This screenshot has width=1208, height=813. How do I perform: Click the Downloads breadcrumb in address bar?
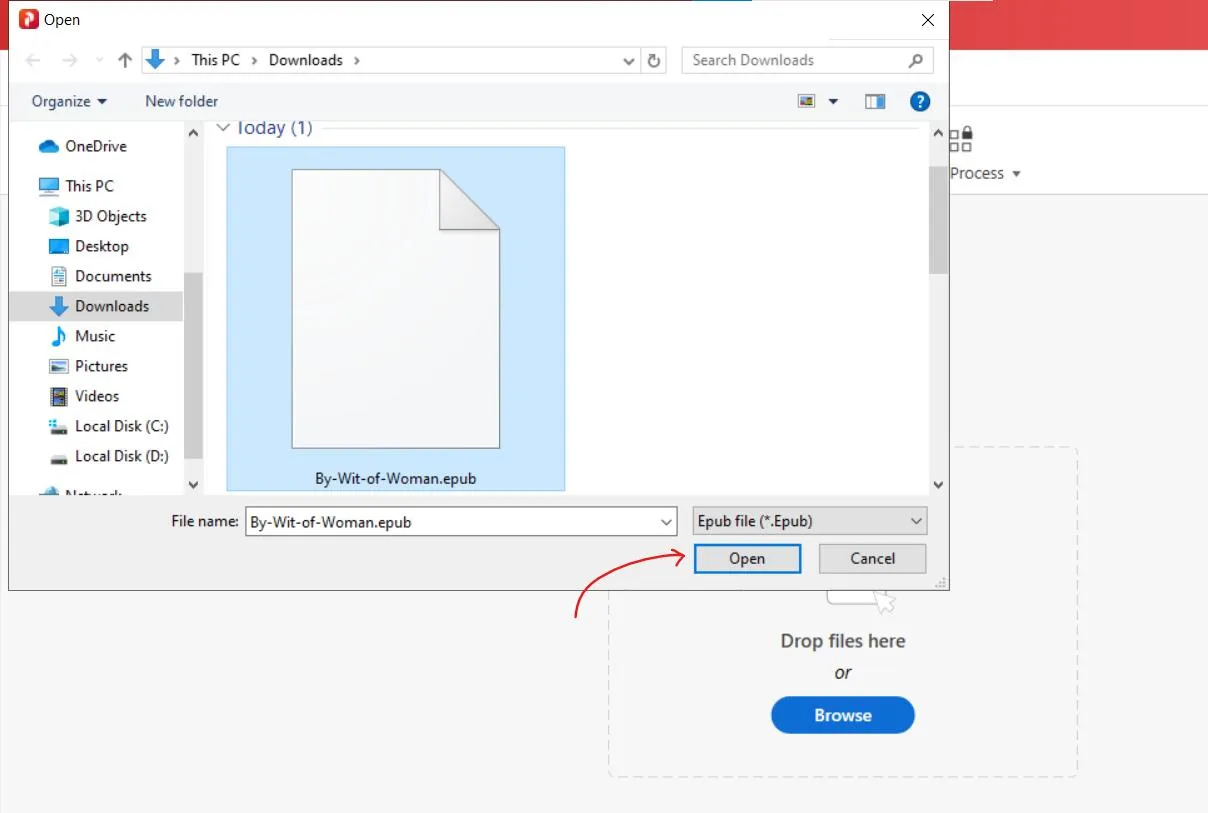click(x=305, y=60)
